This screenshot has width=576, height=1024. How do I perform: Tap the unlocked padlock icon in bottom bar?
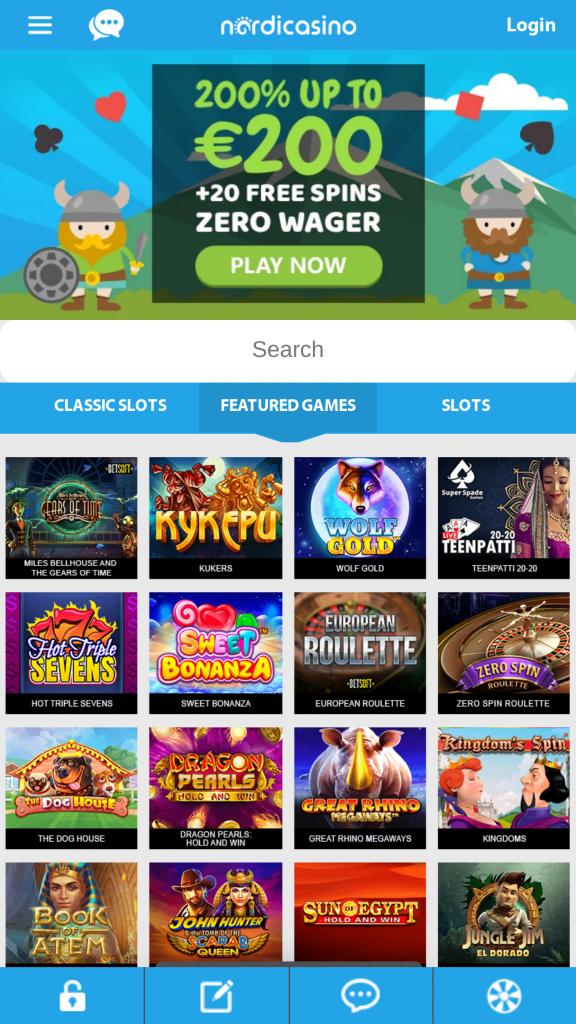pyautogui.click(x=72, y=997)
